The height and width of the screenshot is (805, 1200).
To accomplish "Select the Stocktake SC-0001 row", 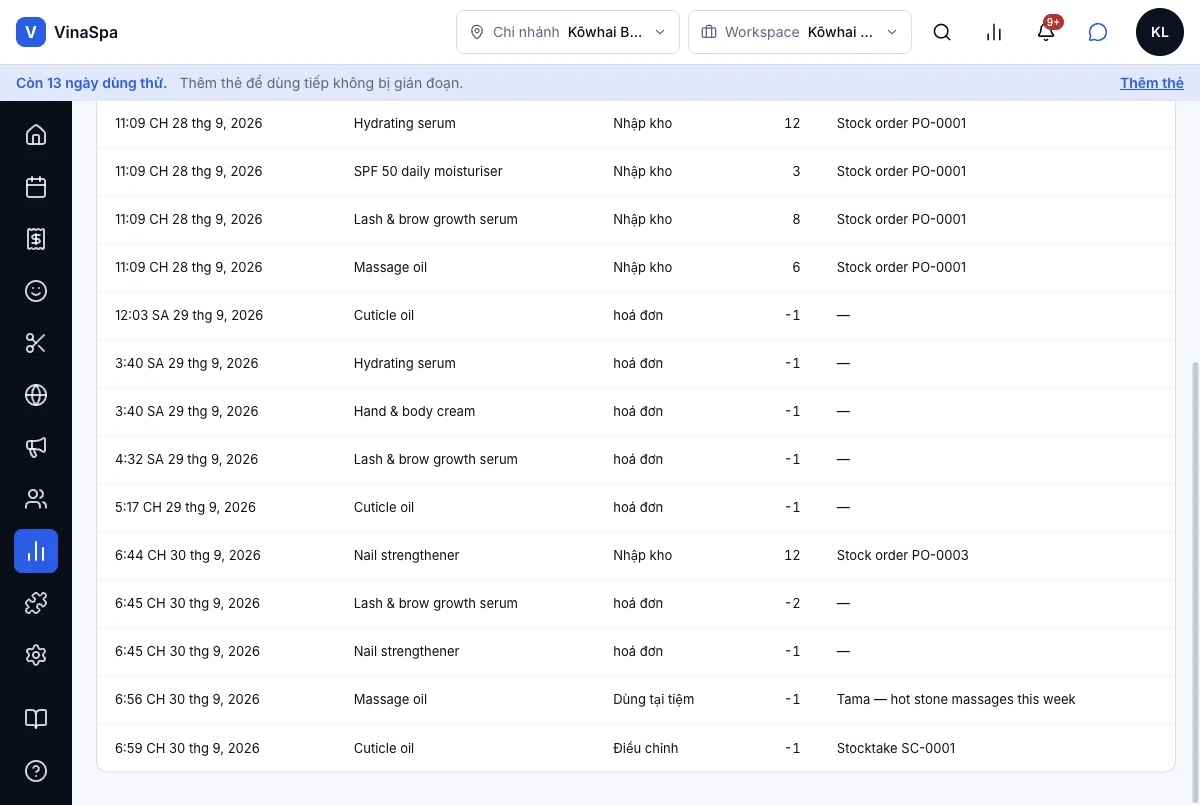I will pos(636,748).
